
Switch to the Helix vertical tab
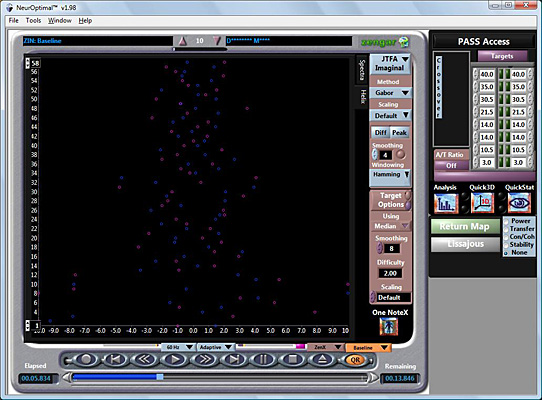363,96
